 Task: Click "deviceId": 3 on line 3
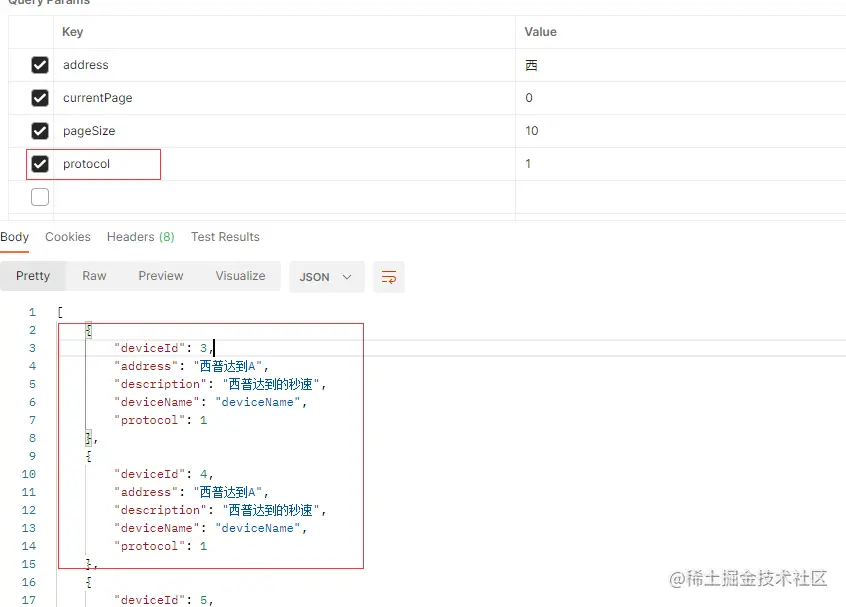pos(163,348)
